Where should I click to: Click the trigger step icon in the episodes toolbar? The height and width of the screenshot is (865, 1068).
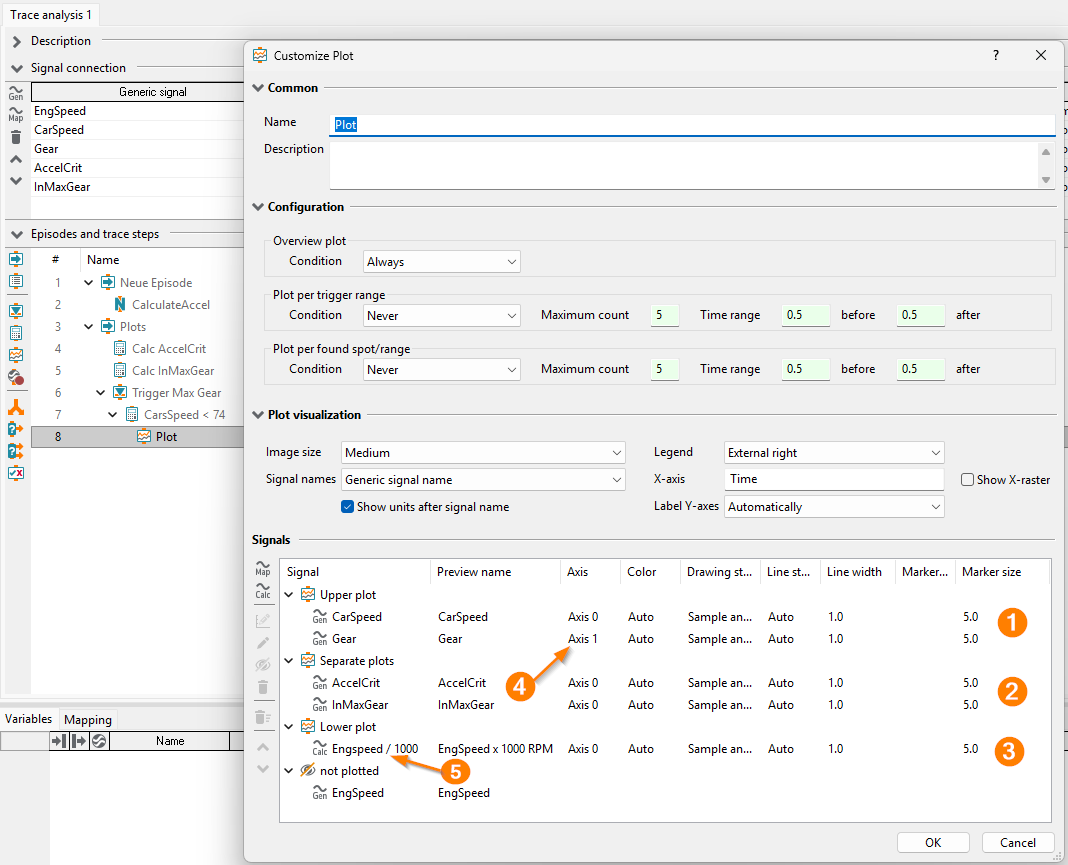coord(16,311)
